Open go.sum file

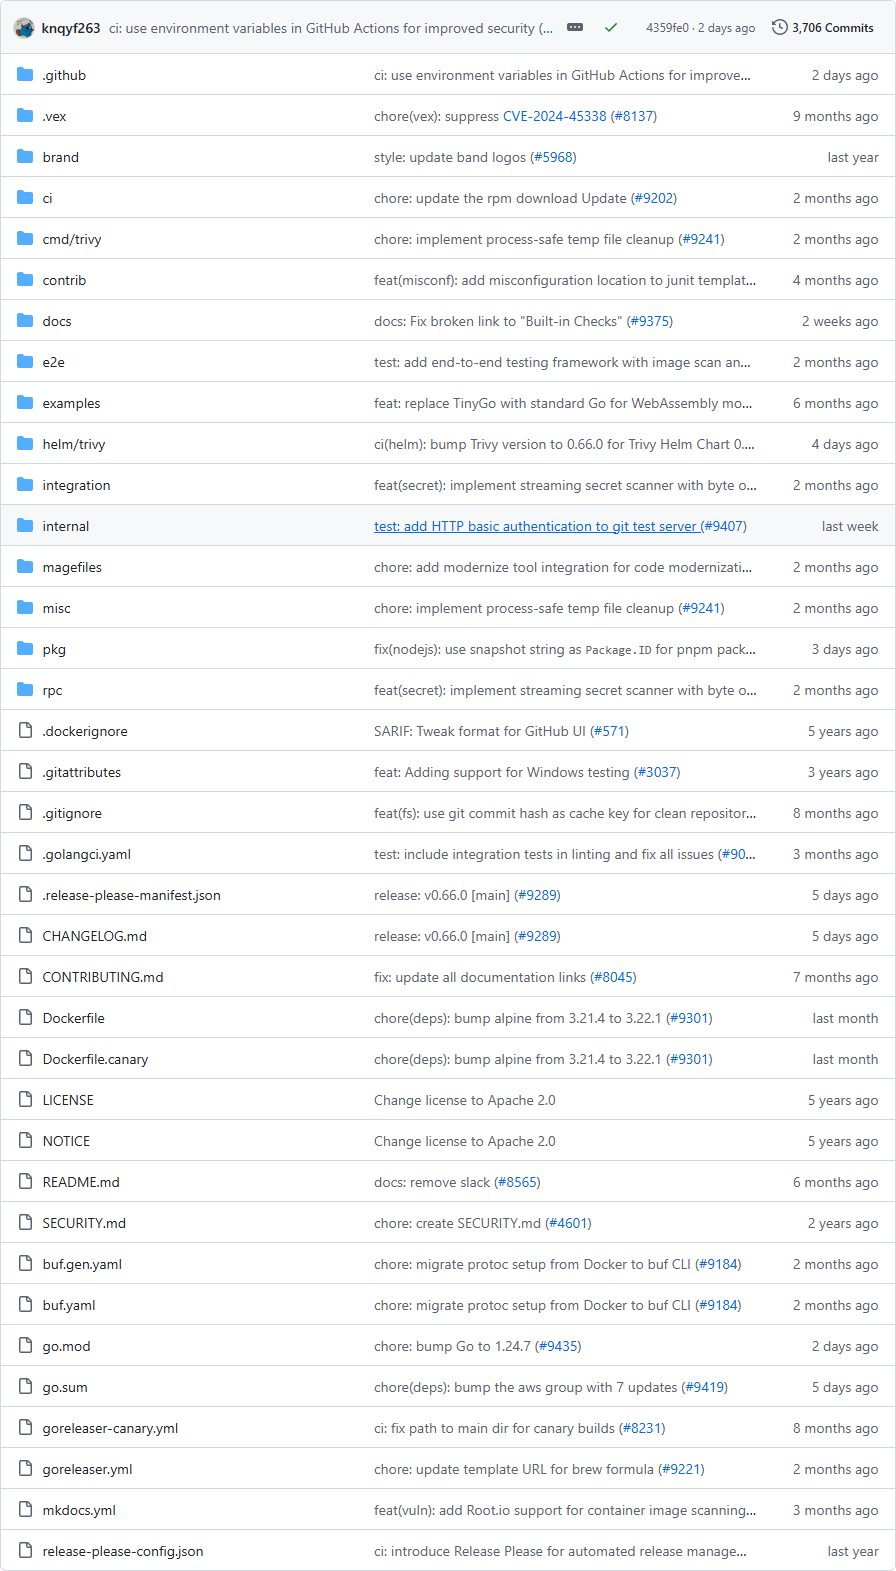point(65,1387)
